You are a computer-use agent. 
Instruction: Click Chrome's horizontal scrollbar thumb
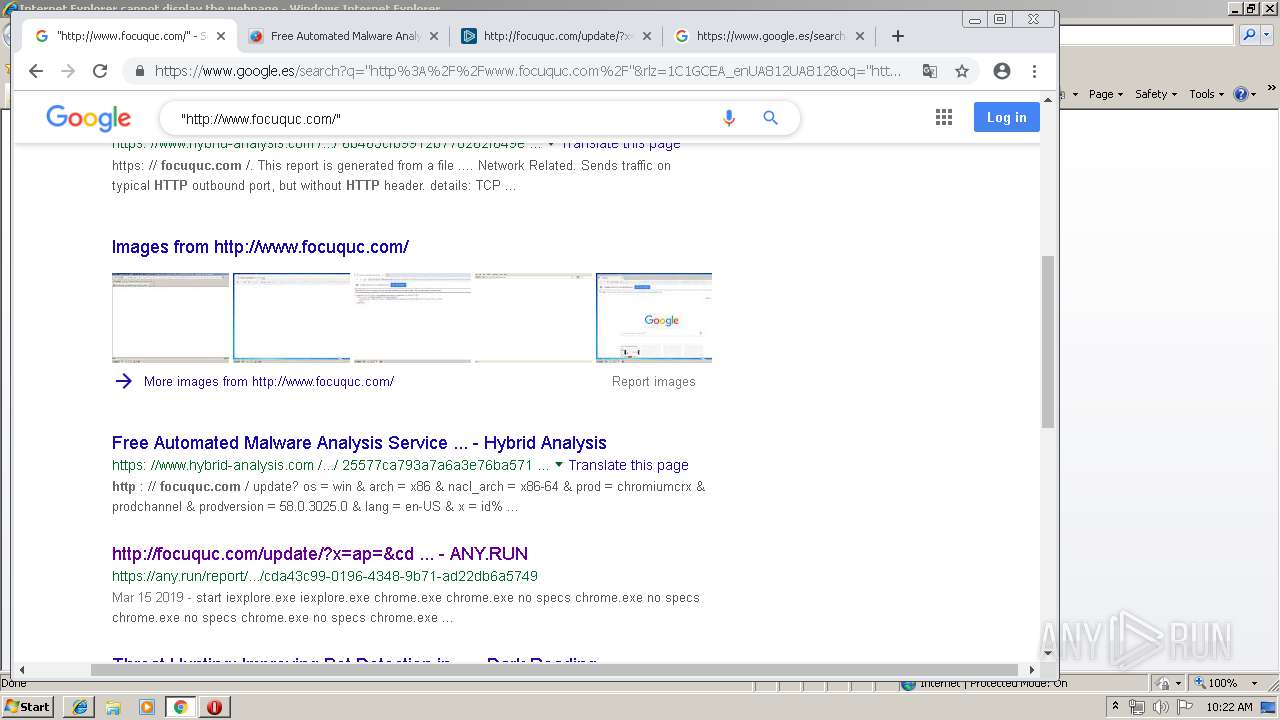coord(554,670)
